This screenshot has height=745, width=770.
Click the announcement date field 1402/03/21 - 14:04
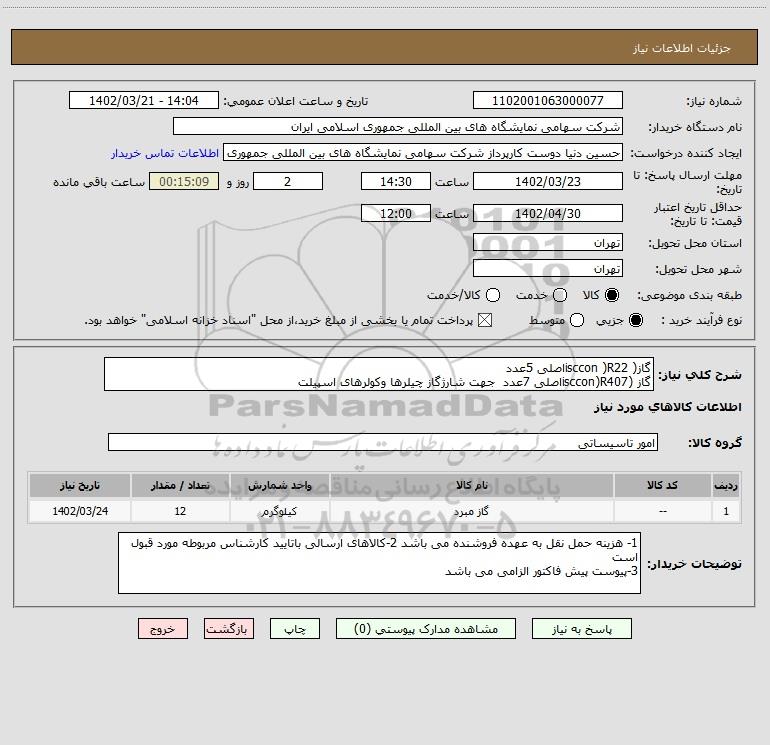[x=144, y=101]
